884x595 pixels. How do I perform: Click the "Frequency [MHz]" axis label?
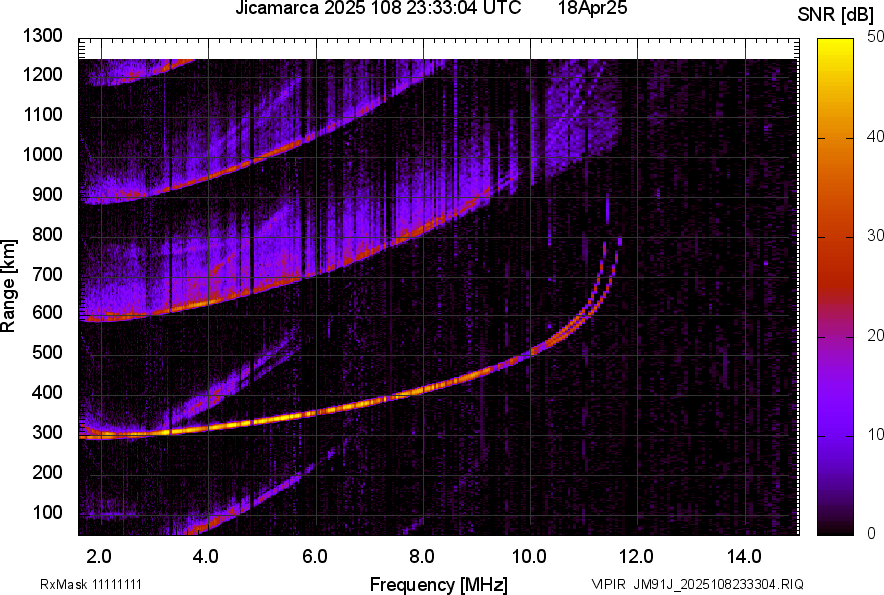(x=439, y=584)
